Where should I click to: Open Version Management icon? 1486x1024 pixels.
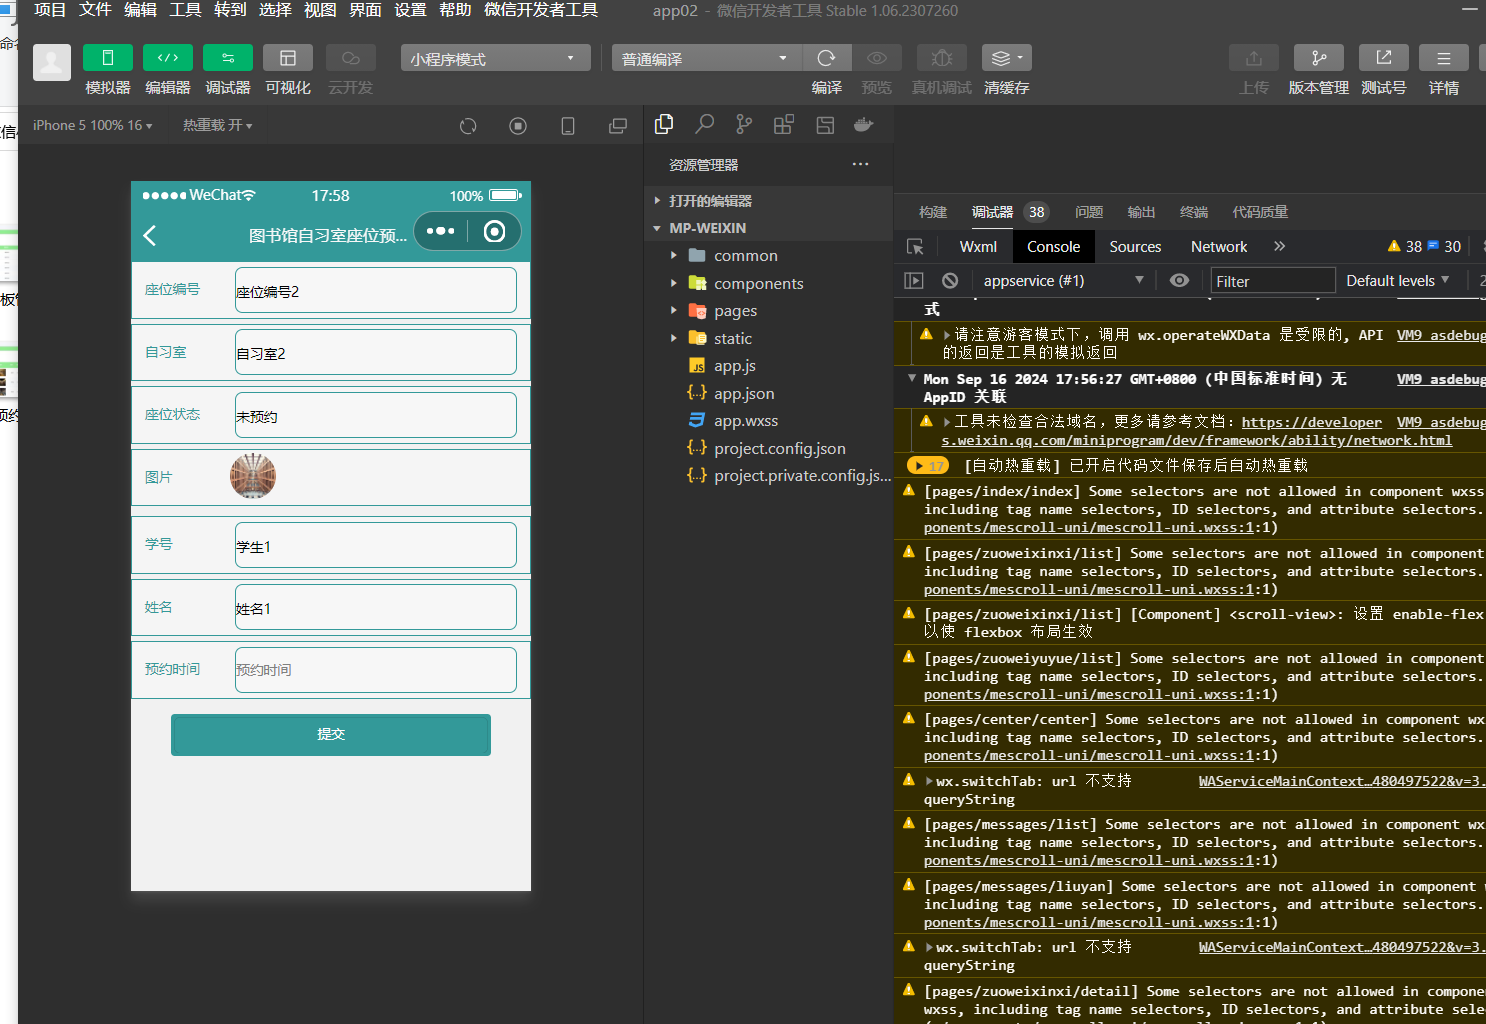pos(1318,58)
